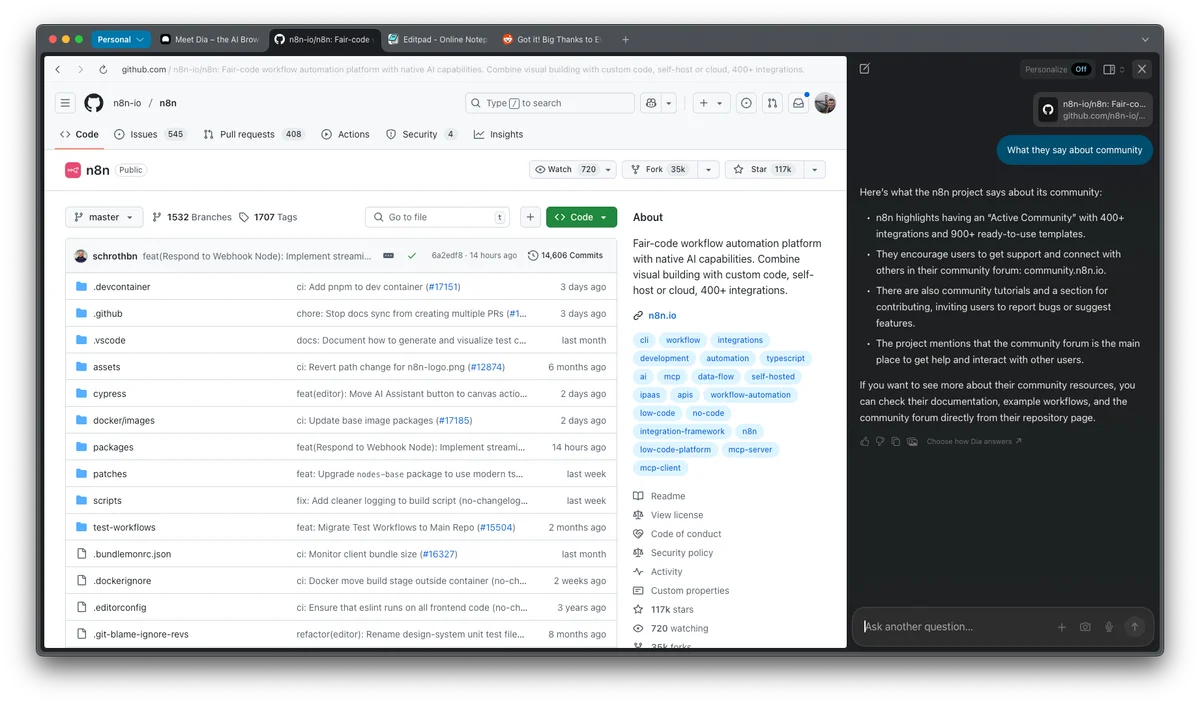This screenshot has width=1200, height=704.
Task: Open a new browser tab
Action: point(626,40)
